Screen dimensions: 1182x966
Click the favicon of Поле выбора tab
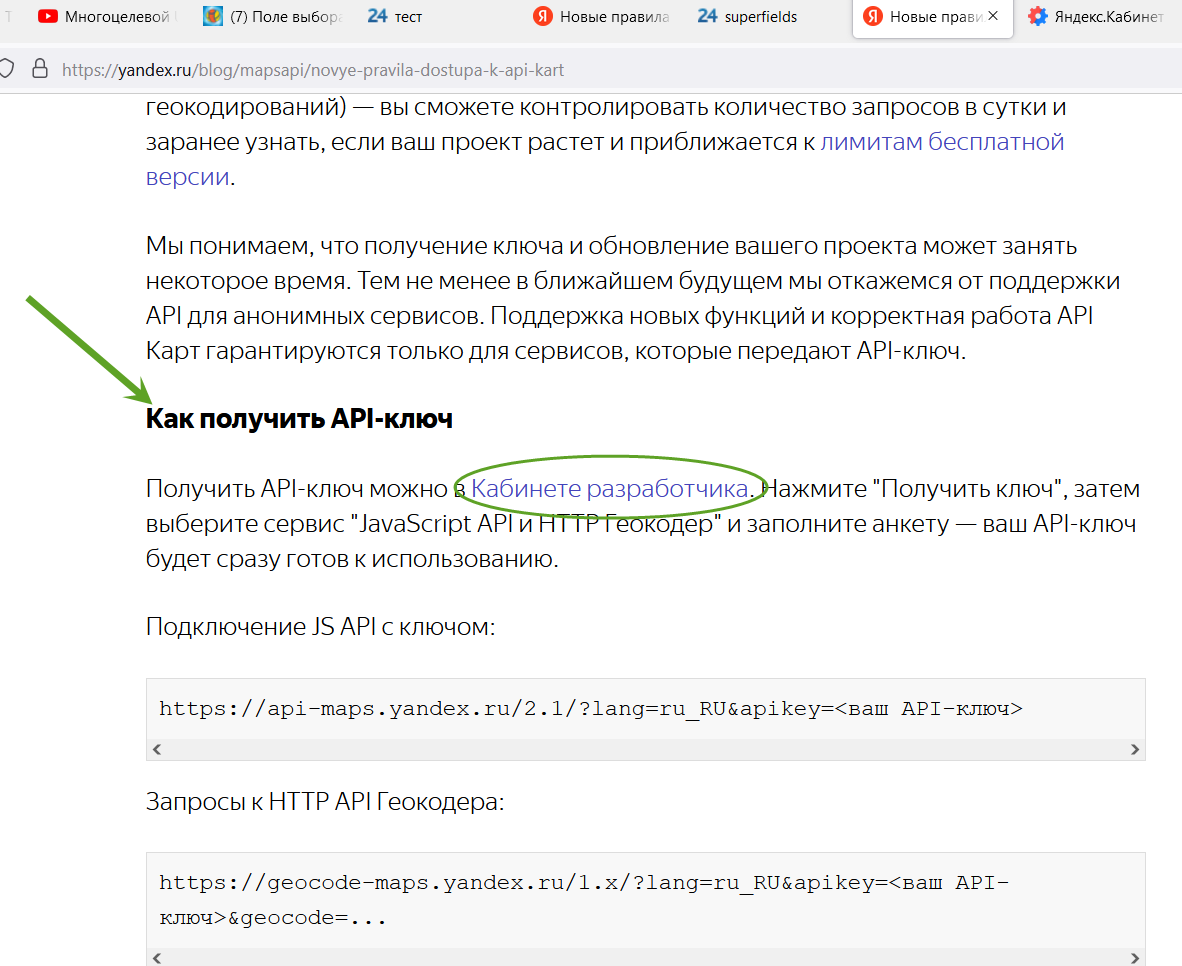pos(213,16)
